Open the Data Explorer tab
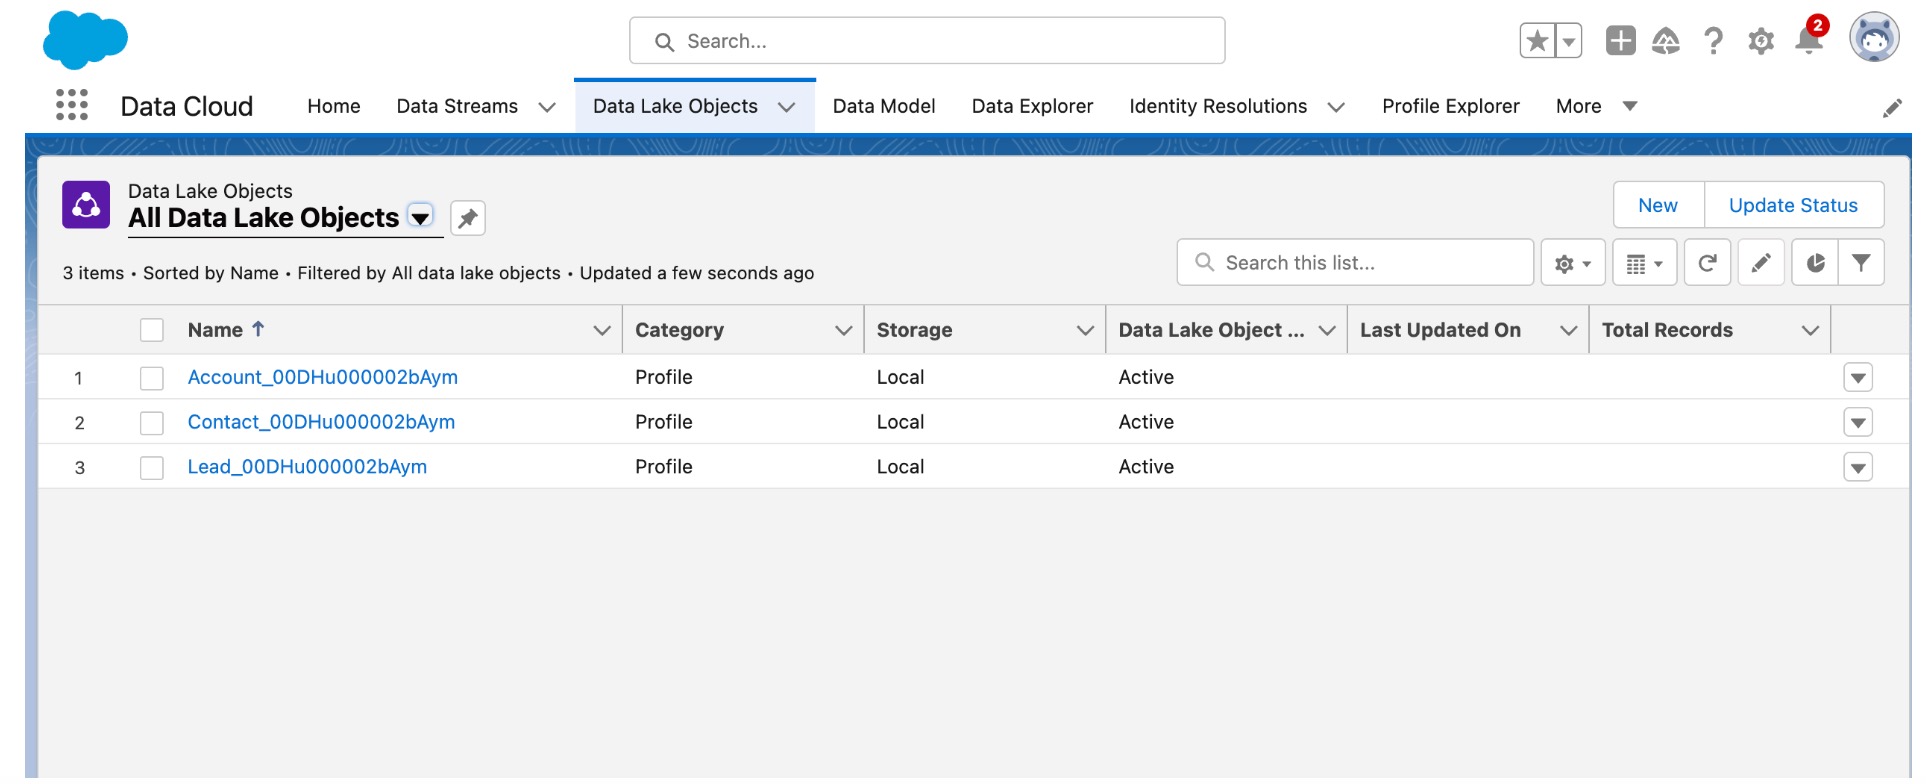 click(x=1032, y=106)
